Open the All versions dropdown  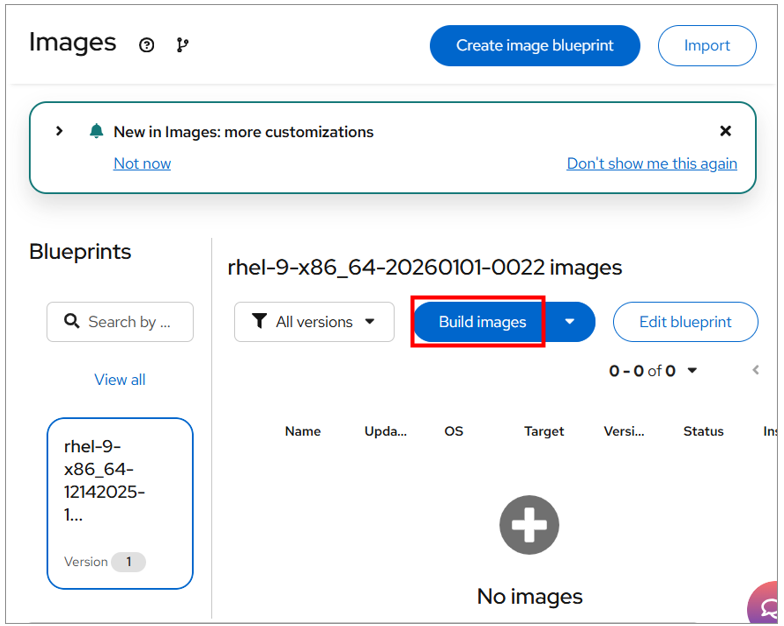click(314, 322)
